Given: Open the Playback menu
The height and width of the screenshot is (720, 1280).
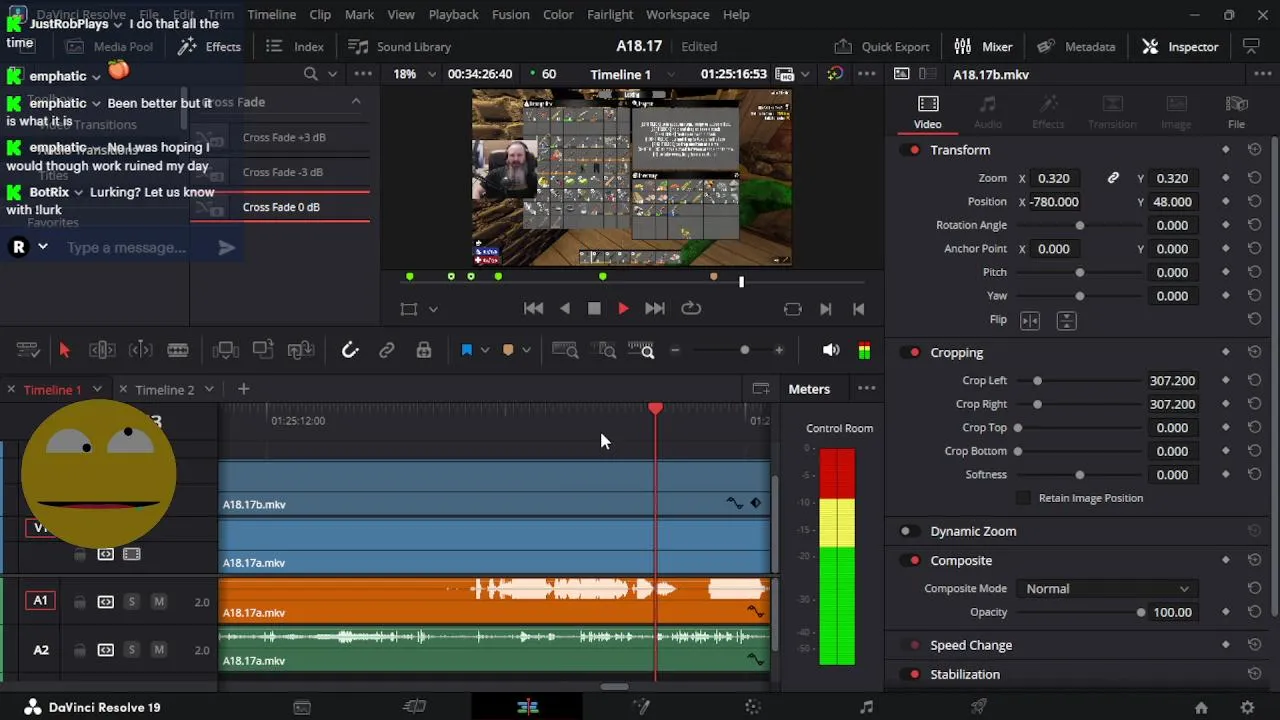Looking at the screenshot, I should (453, 15).
